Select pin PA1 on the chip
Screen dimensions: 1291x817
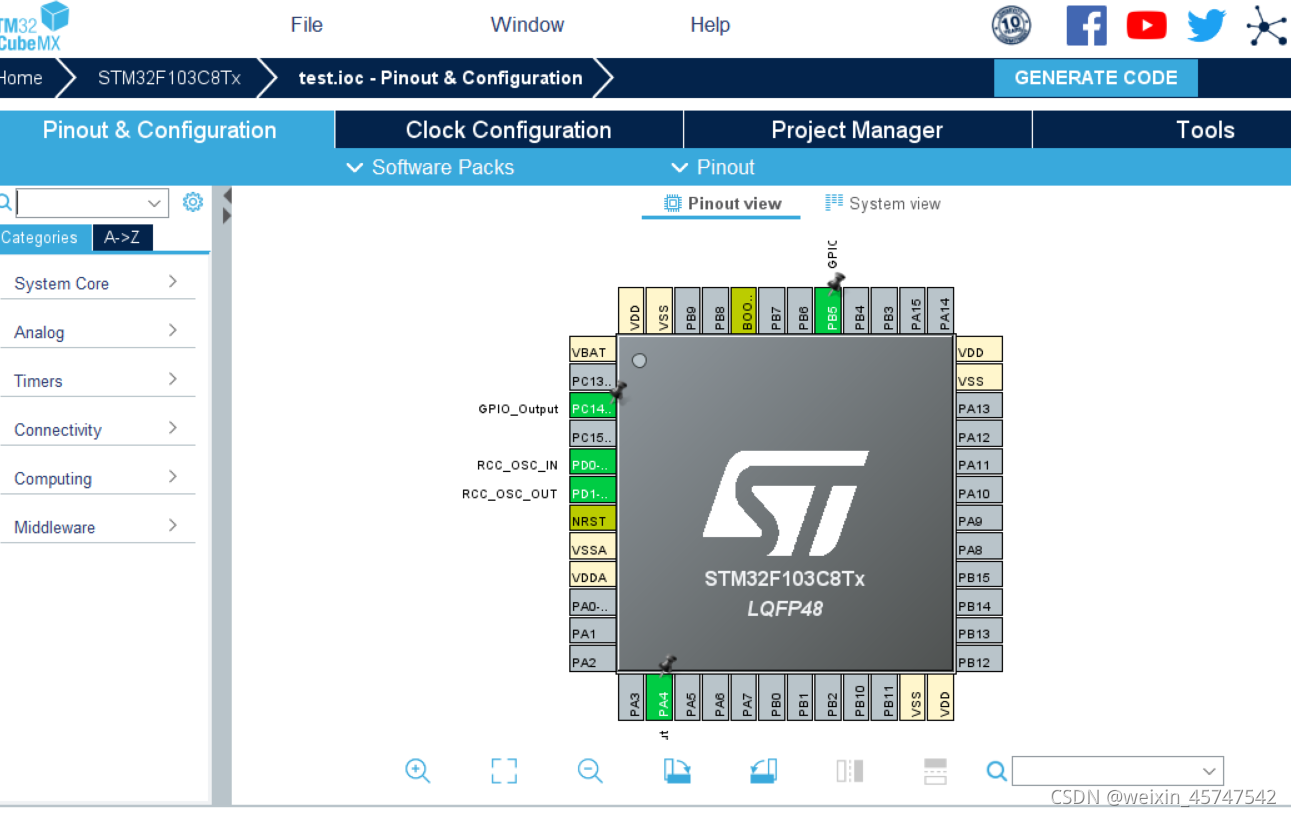pos(592,633)
